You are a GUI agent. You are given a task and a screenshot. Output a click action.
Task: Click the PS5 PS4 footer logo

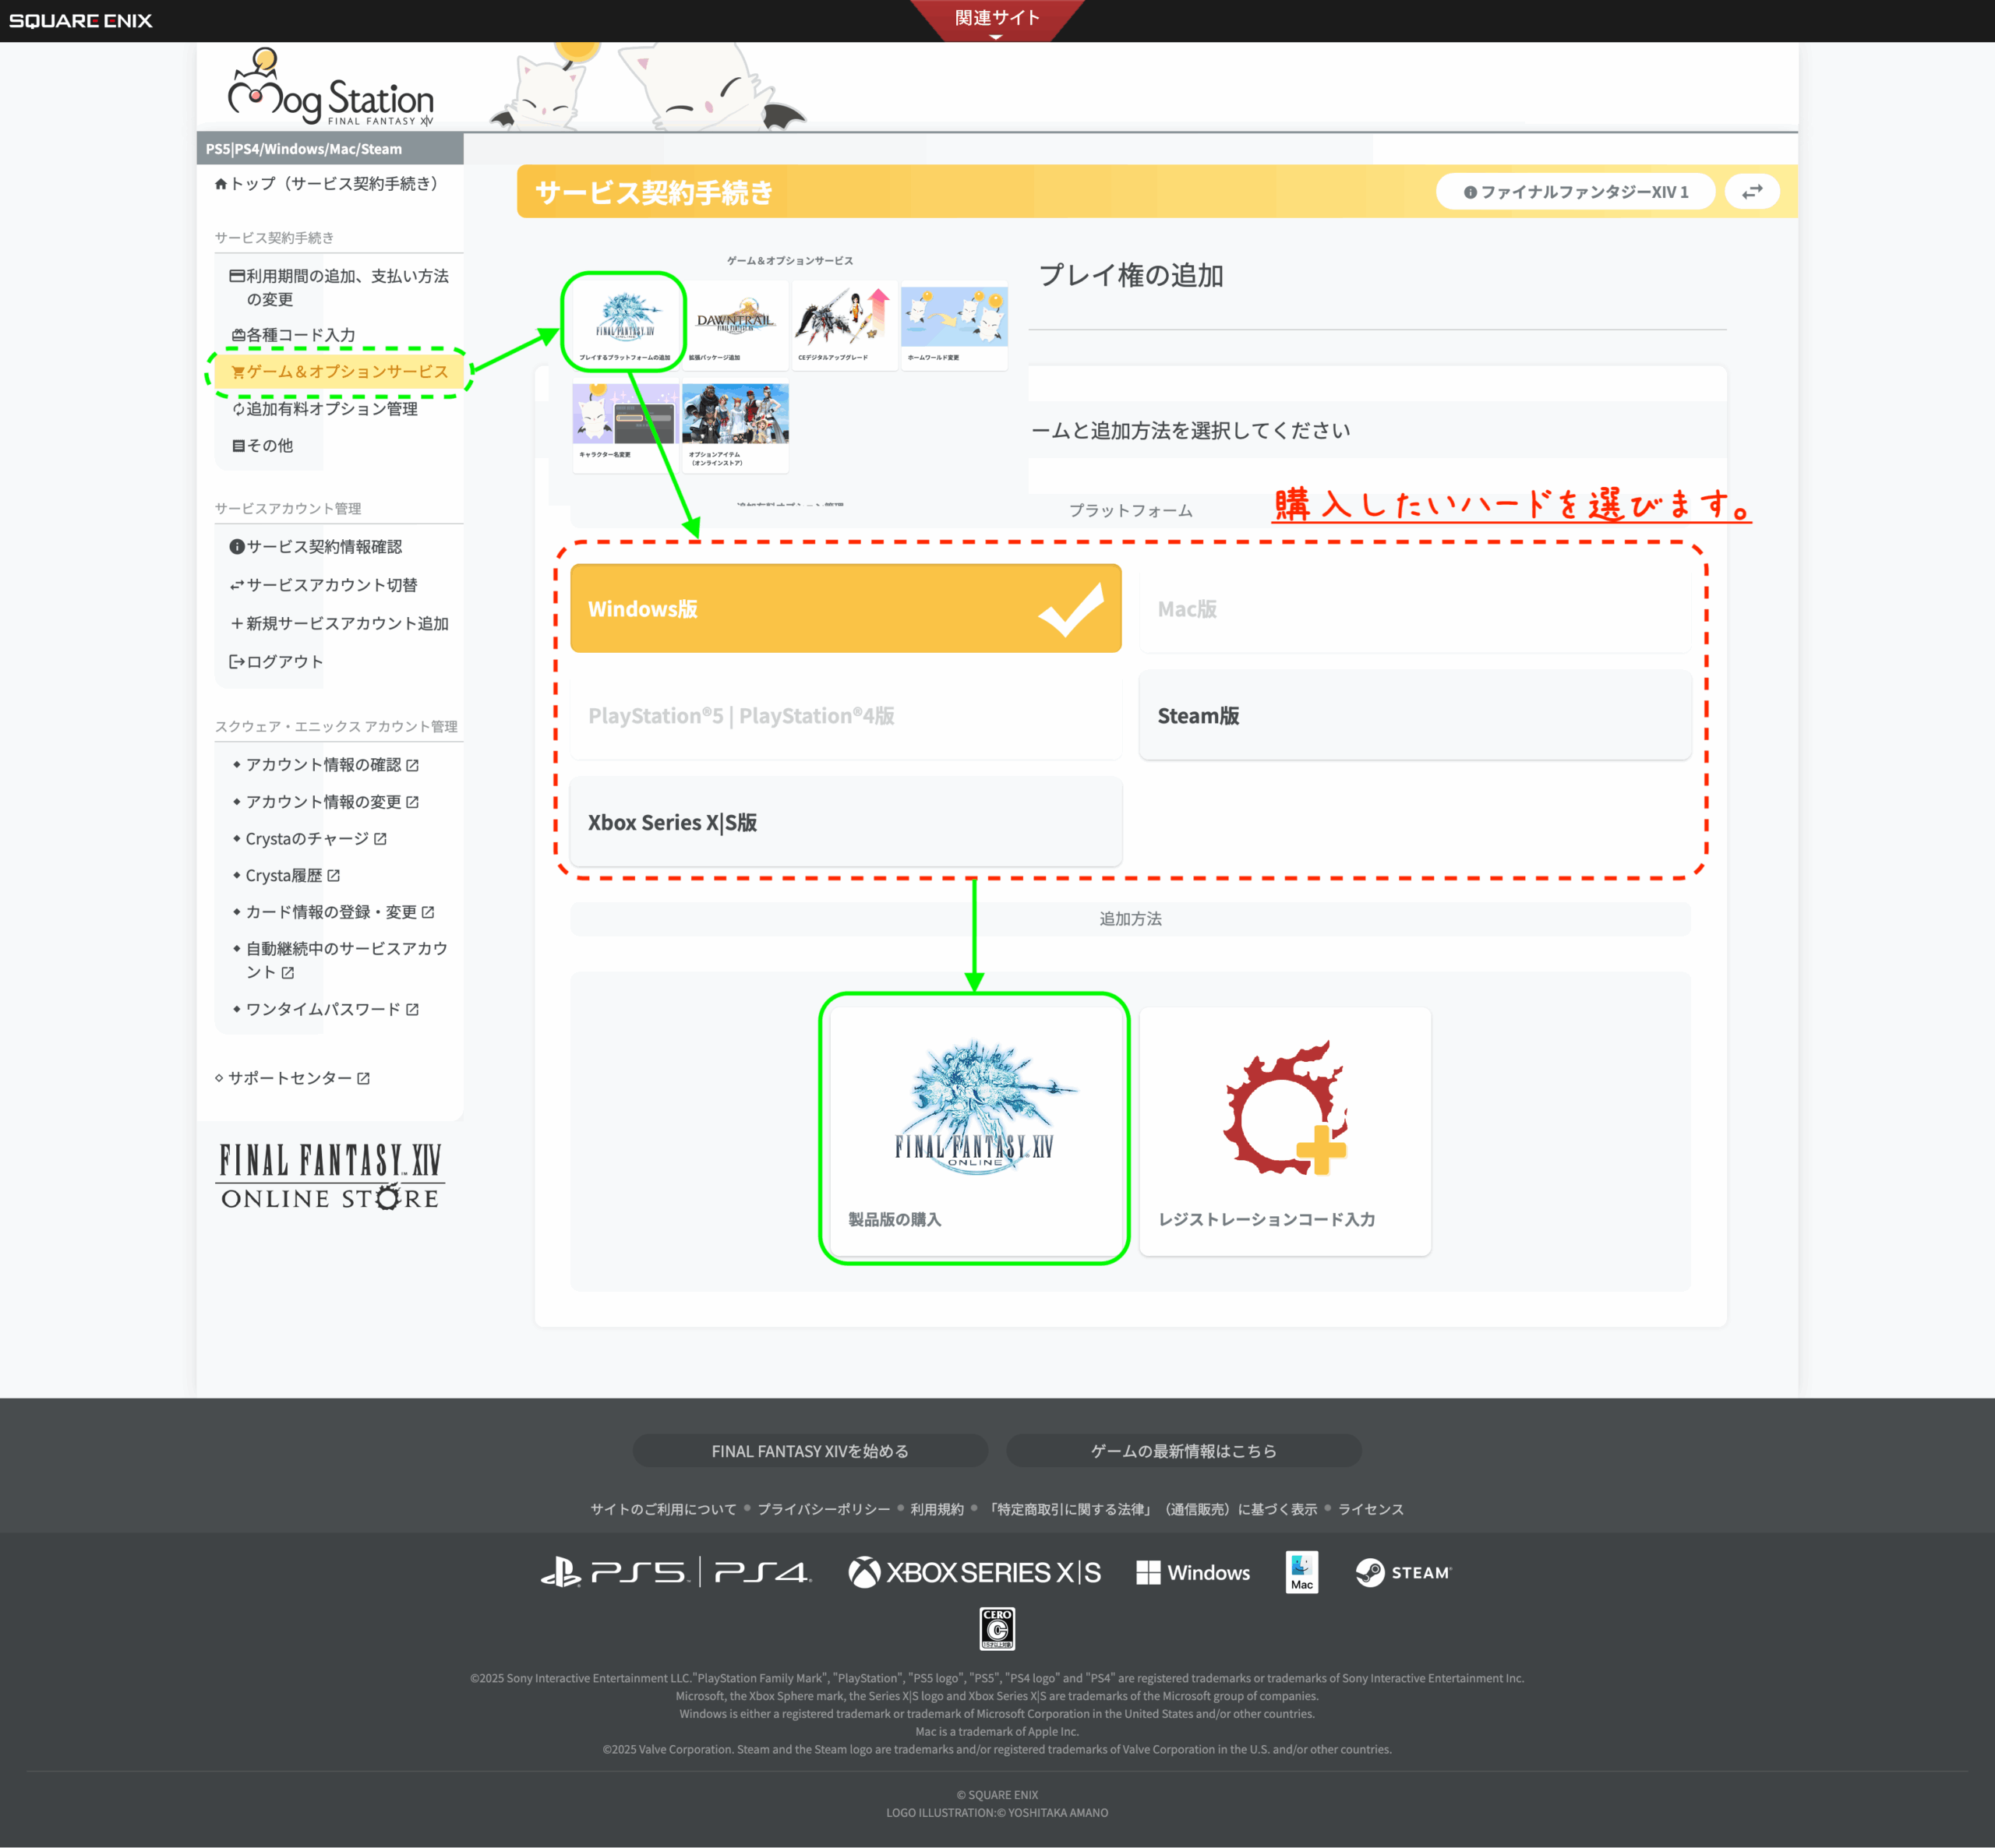pyautogui.click(x=676, y=1572)
